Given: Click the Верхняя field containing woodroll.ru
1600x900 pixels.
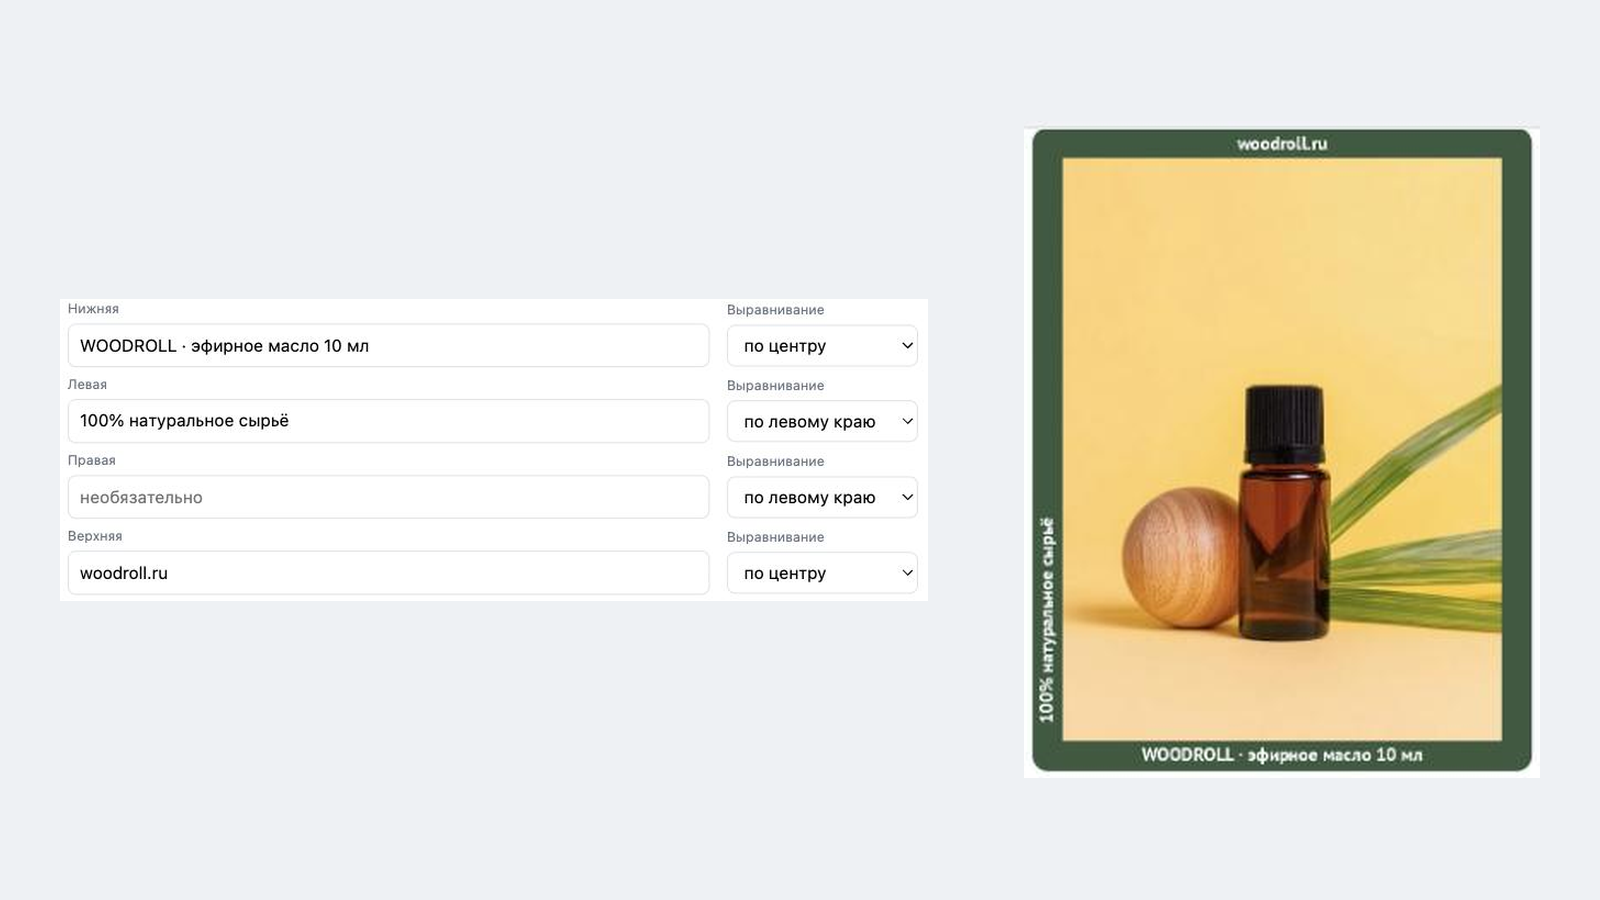Looking at the screenshot, I should click(x=388, y=573).
